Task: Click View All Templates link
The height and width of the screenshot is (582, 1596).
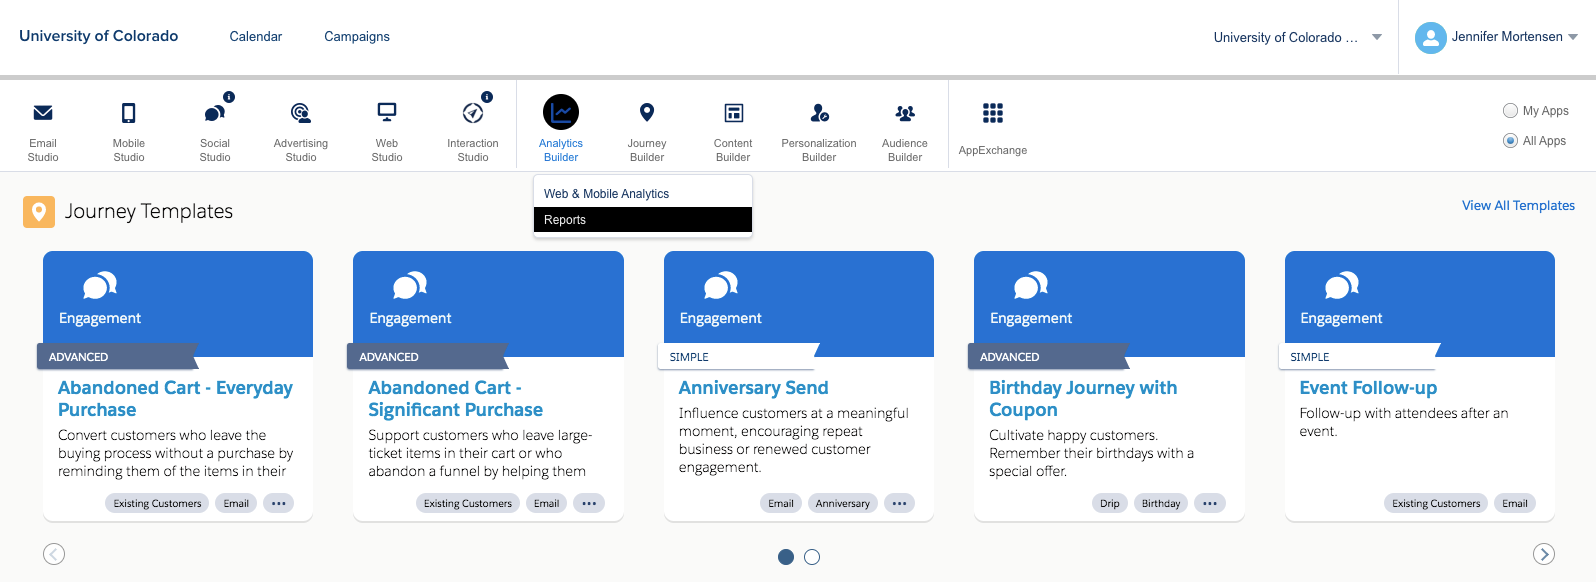Action: click(x=1518, y=205)
